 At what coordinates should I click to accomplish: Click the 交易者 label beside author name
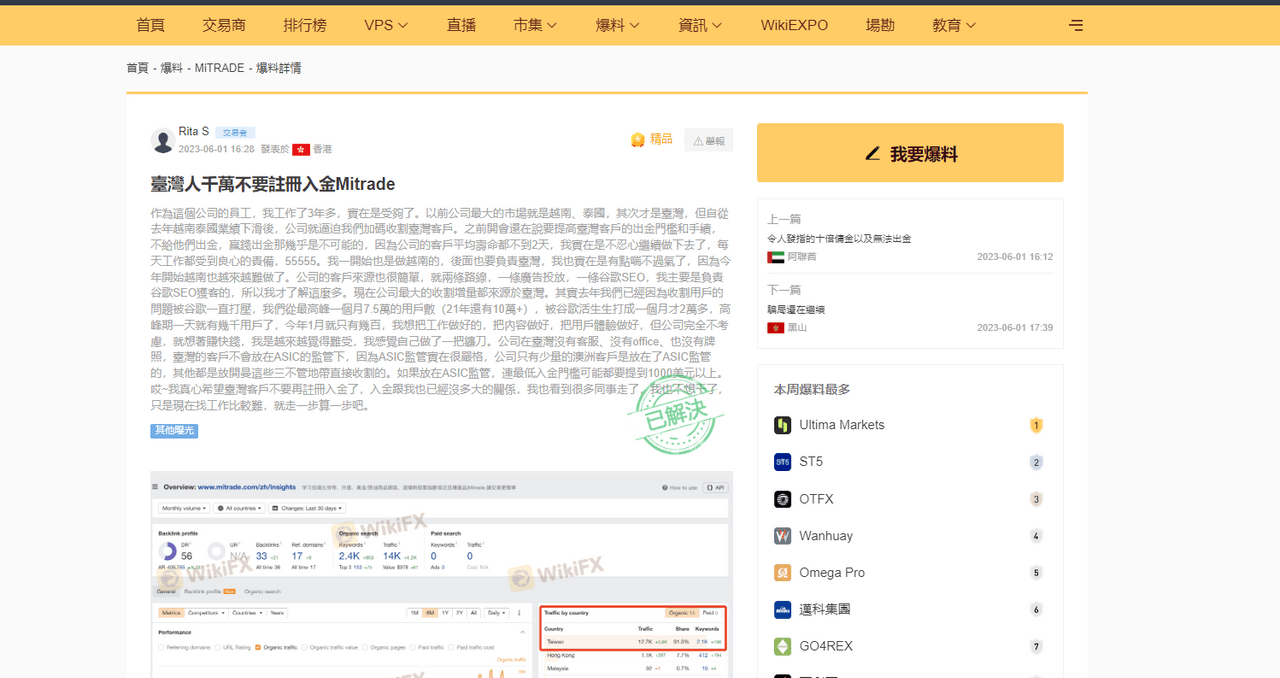tap(235, 132)
